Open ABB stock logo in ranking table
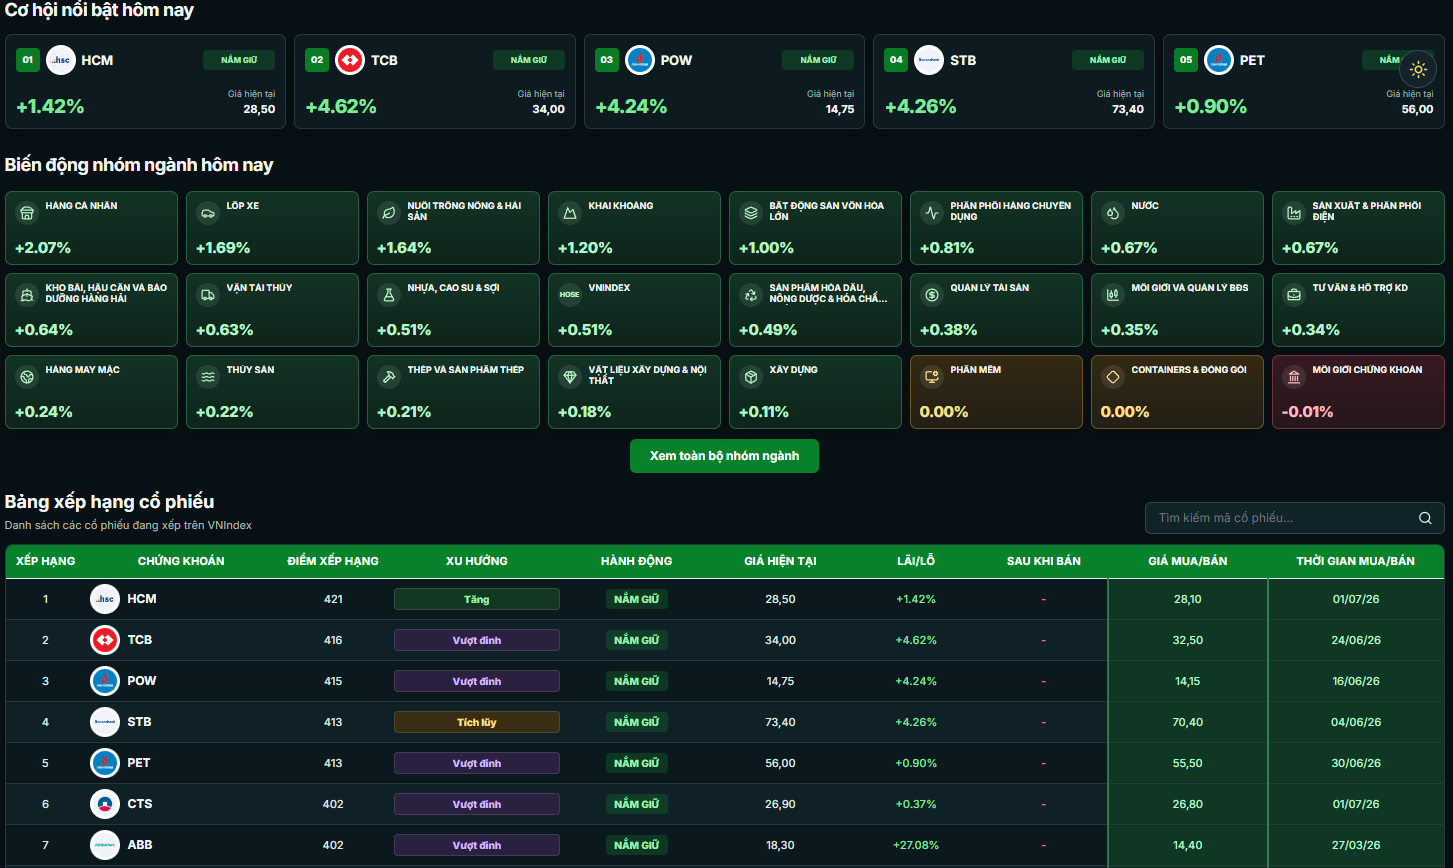The width and height of the screenshot is (1453, 868). [105, 845]
